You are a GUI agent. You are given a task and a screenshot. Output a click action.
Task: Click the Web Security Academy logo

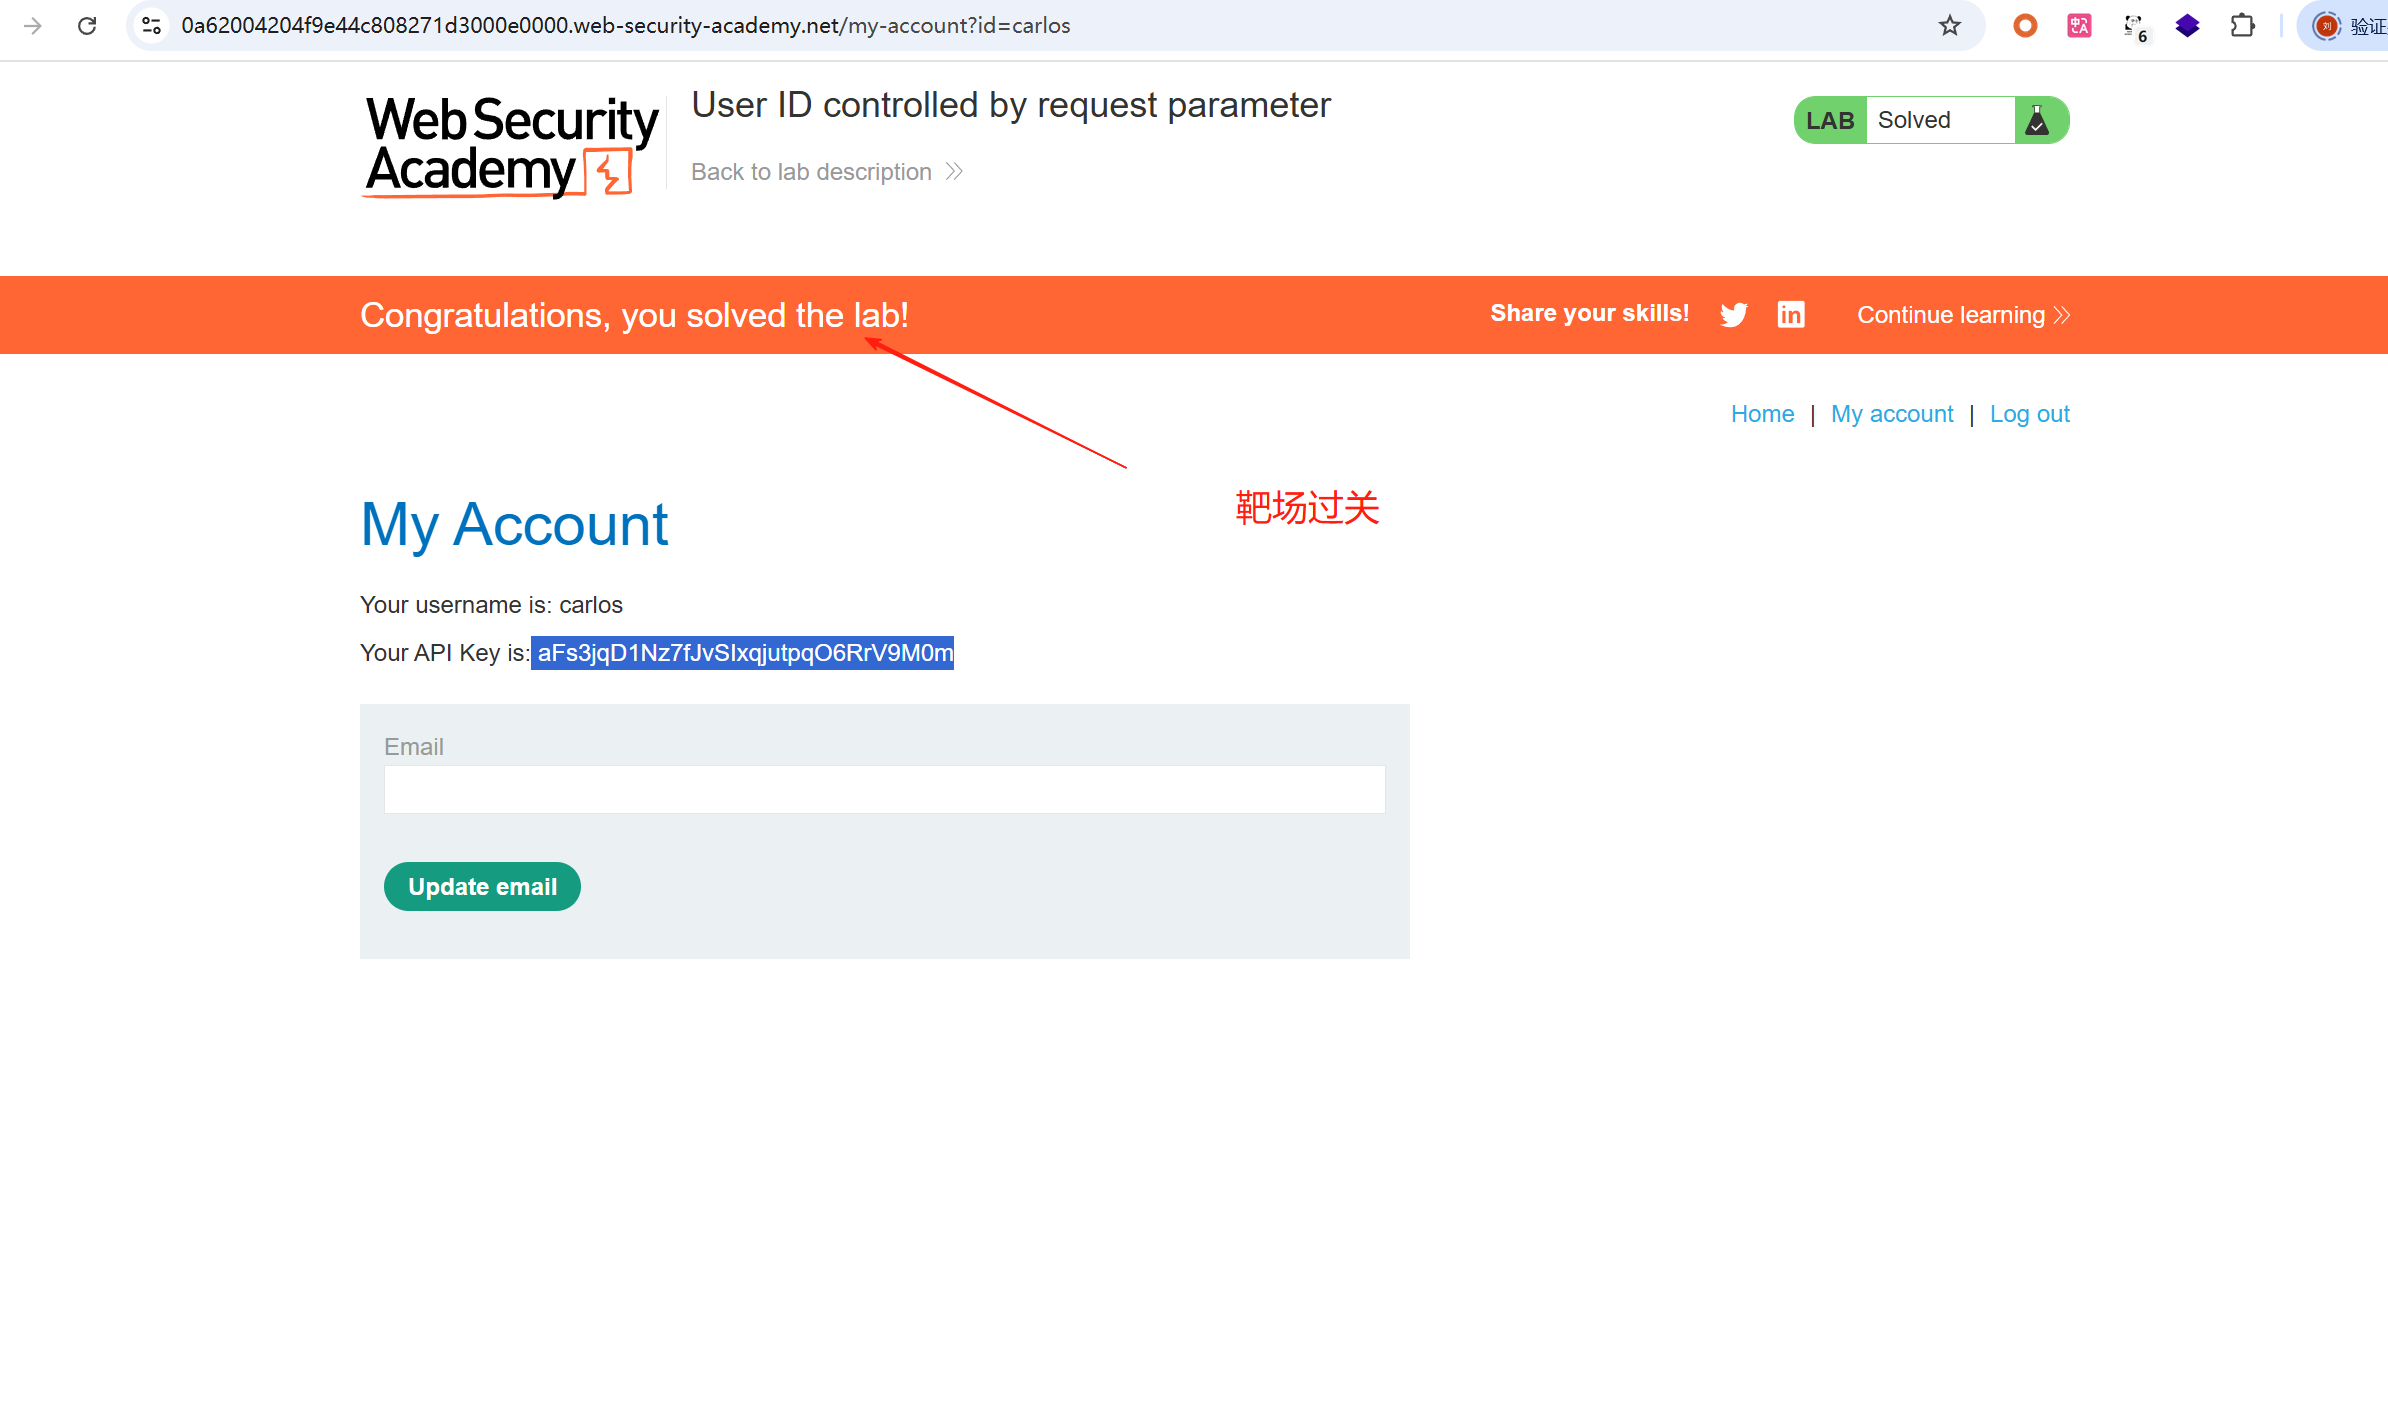coord(511,146)
